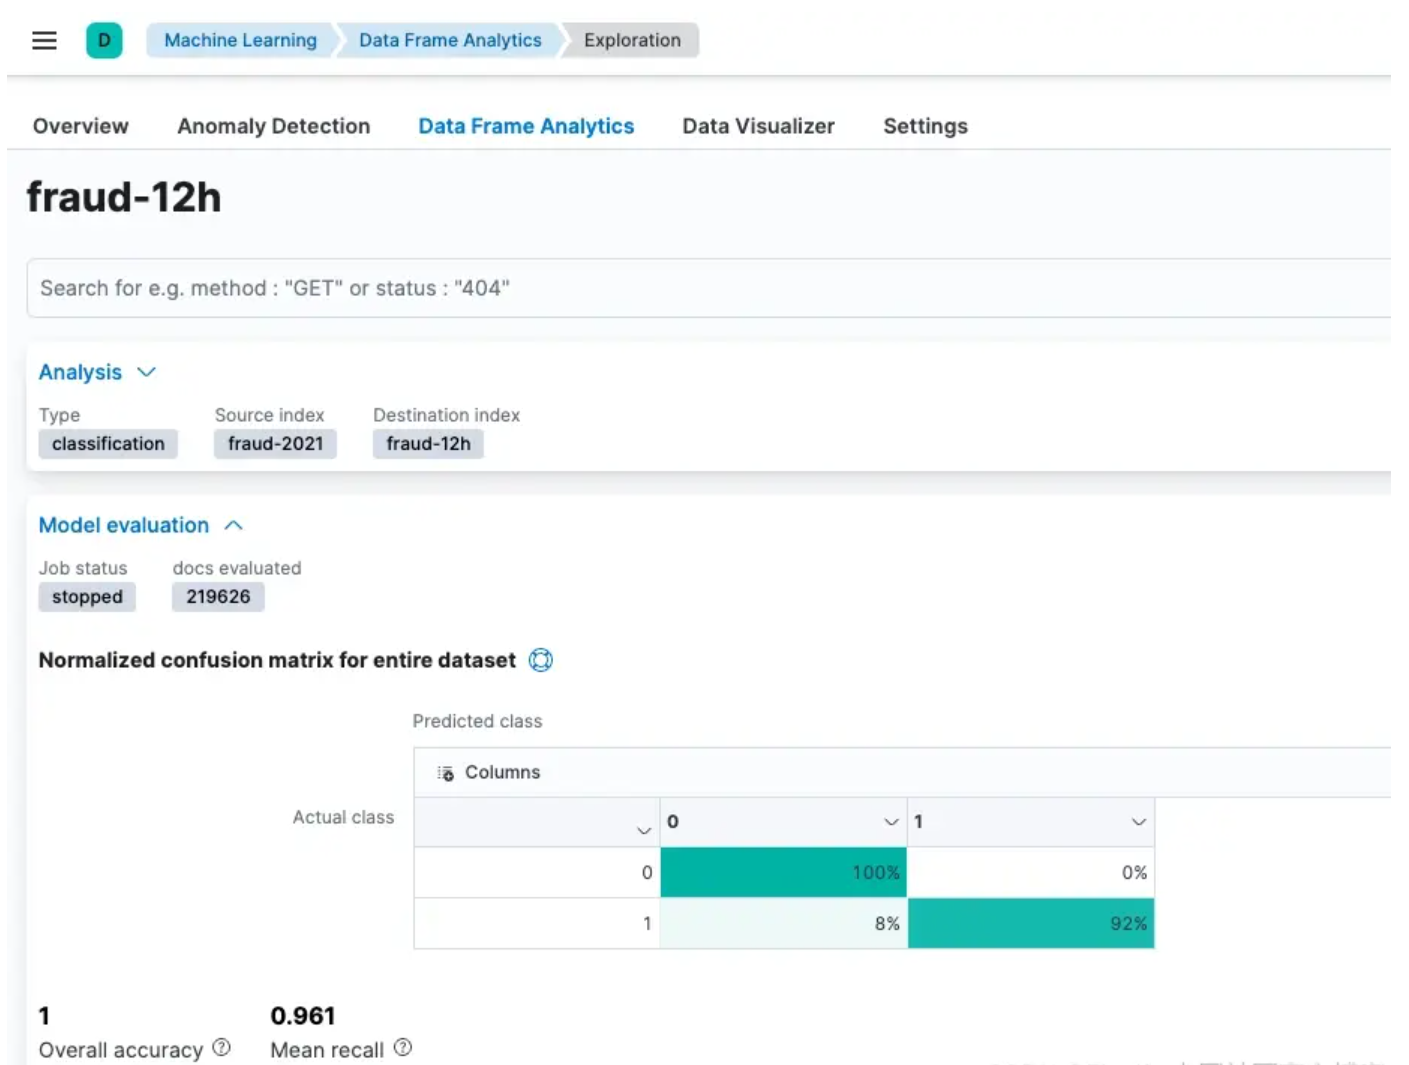Click the fraud-12h destination index badge
1409x1065 pixels.
[x=428, y=444]
